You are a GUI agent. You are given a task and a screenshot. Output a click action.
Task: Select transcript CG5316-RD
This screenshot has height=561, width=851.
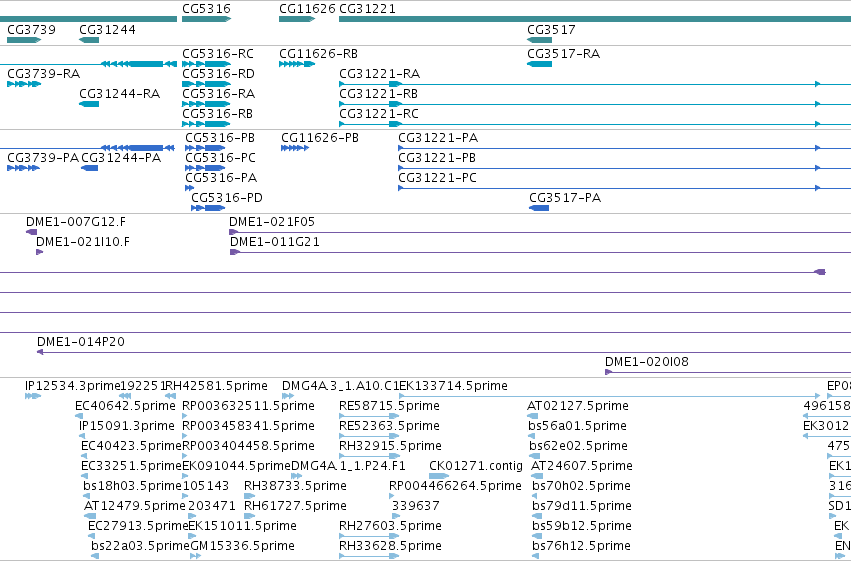(218, 74)
